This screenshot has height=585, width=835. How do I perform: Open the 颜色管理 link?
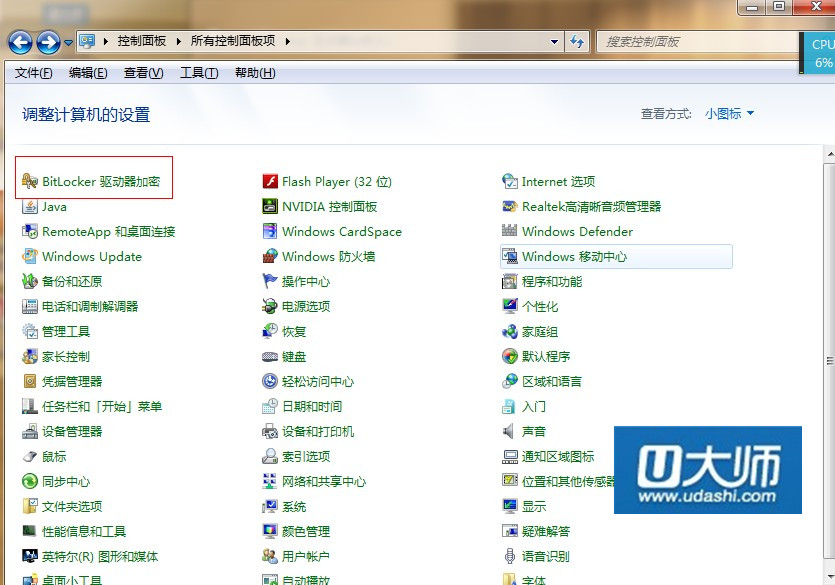306,532
